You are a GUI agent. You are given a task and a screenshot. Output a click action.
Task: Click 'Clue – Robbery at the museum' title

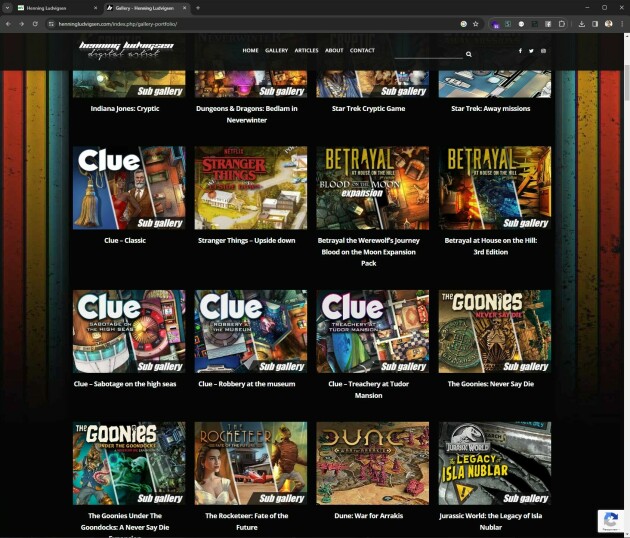tap(247, 384)
